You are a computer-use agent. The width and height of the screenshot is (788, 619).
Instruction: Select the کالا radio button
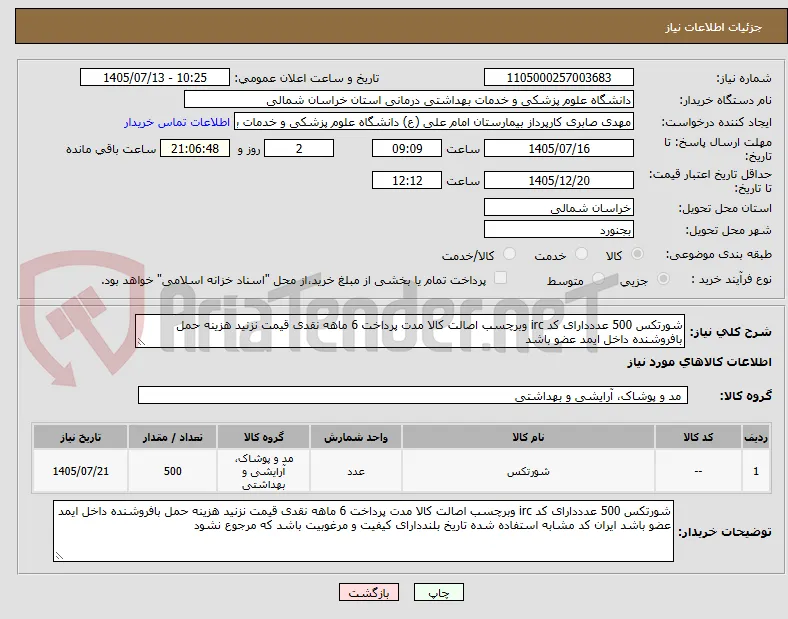pyautogui.click(x=637, y=254)
